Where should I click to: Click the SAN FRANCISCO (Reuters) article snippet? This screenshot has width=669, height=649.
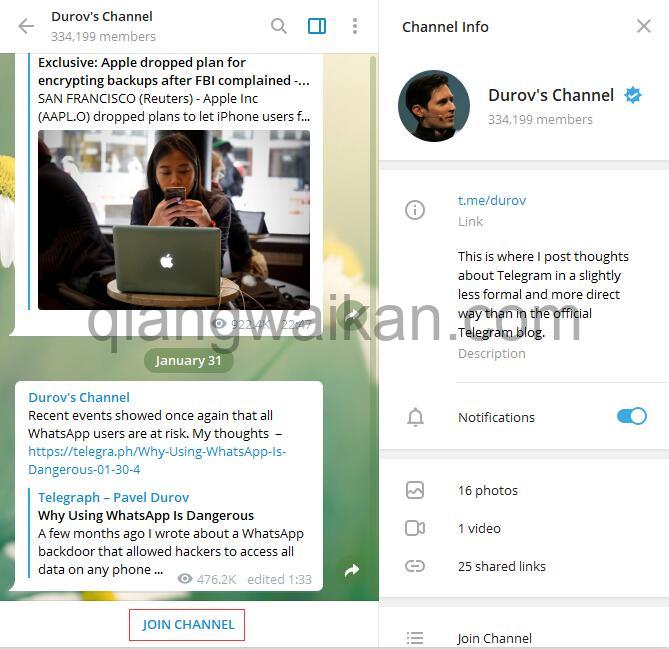[174, 108]
